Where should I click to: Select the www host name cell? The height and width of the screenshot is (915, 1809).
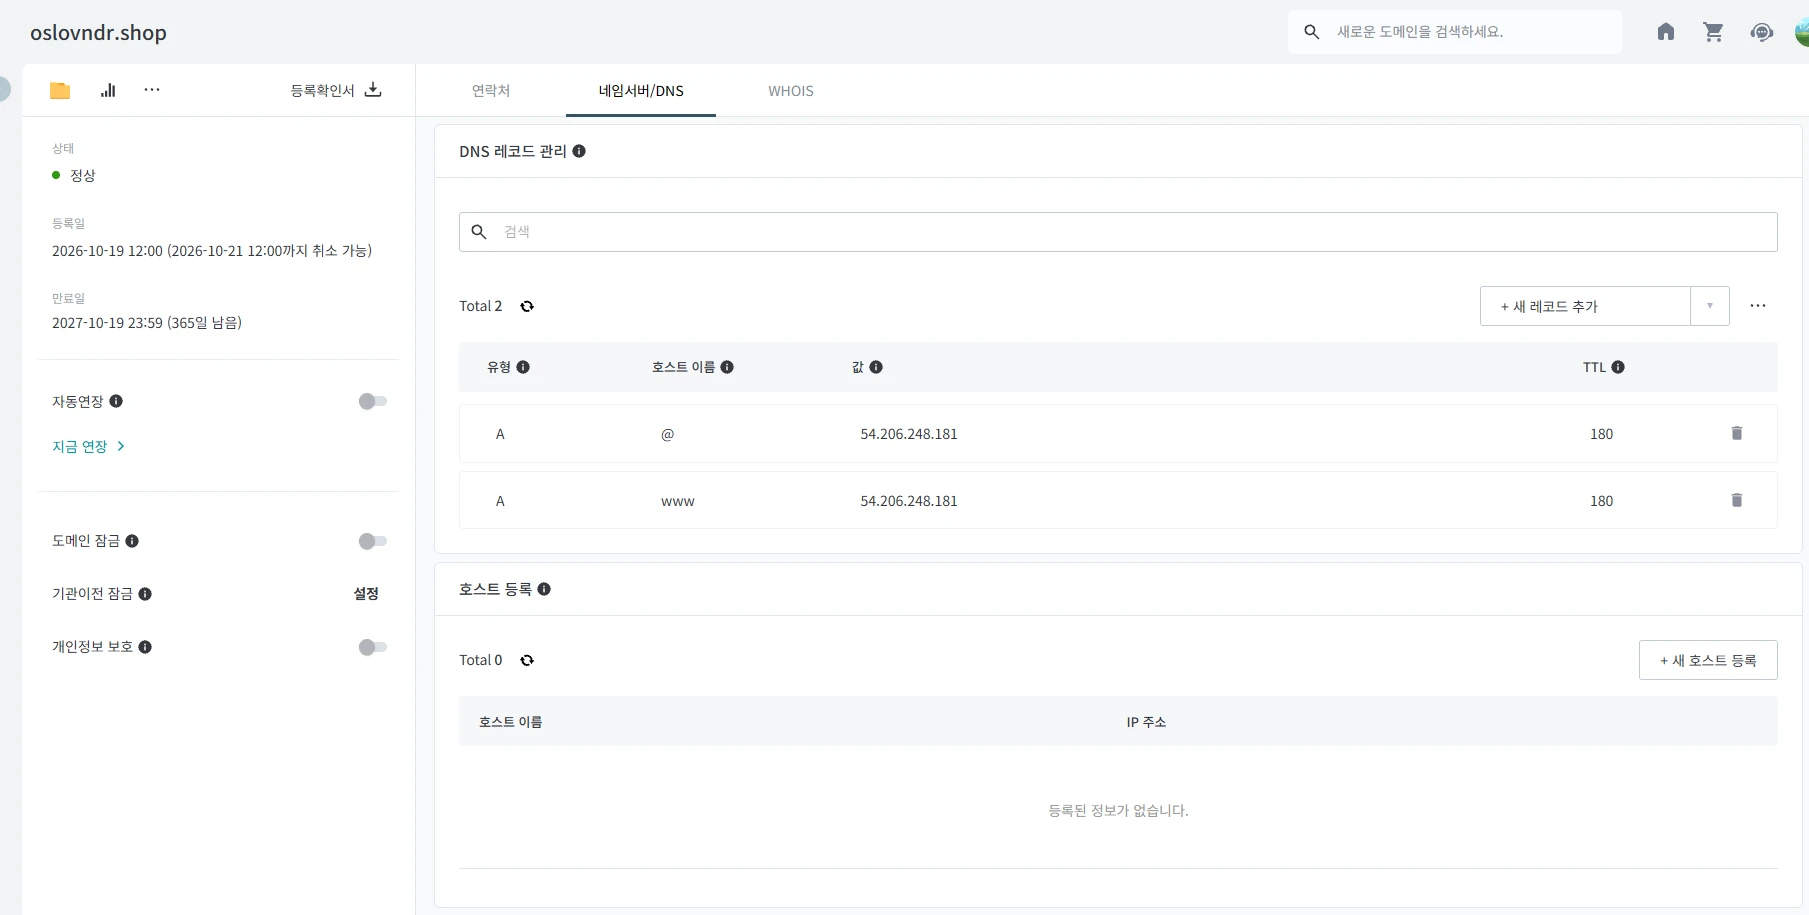(x=678, y=501)
